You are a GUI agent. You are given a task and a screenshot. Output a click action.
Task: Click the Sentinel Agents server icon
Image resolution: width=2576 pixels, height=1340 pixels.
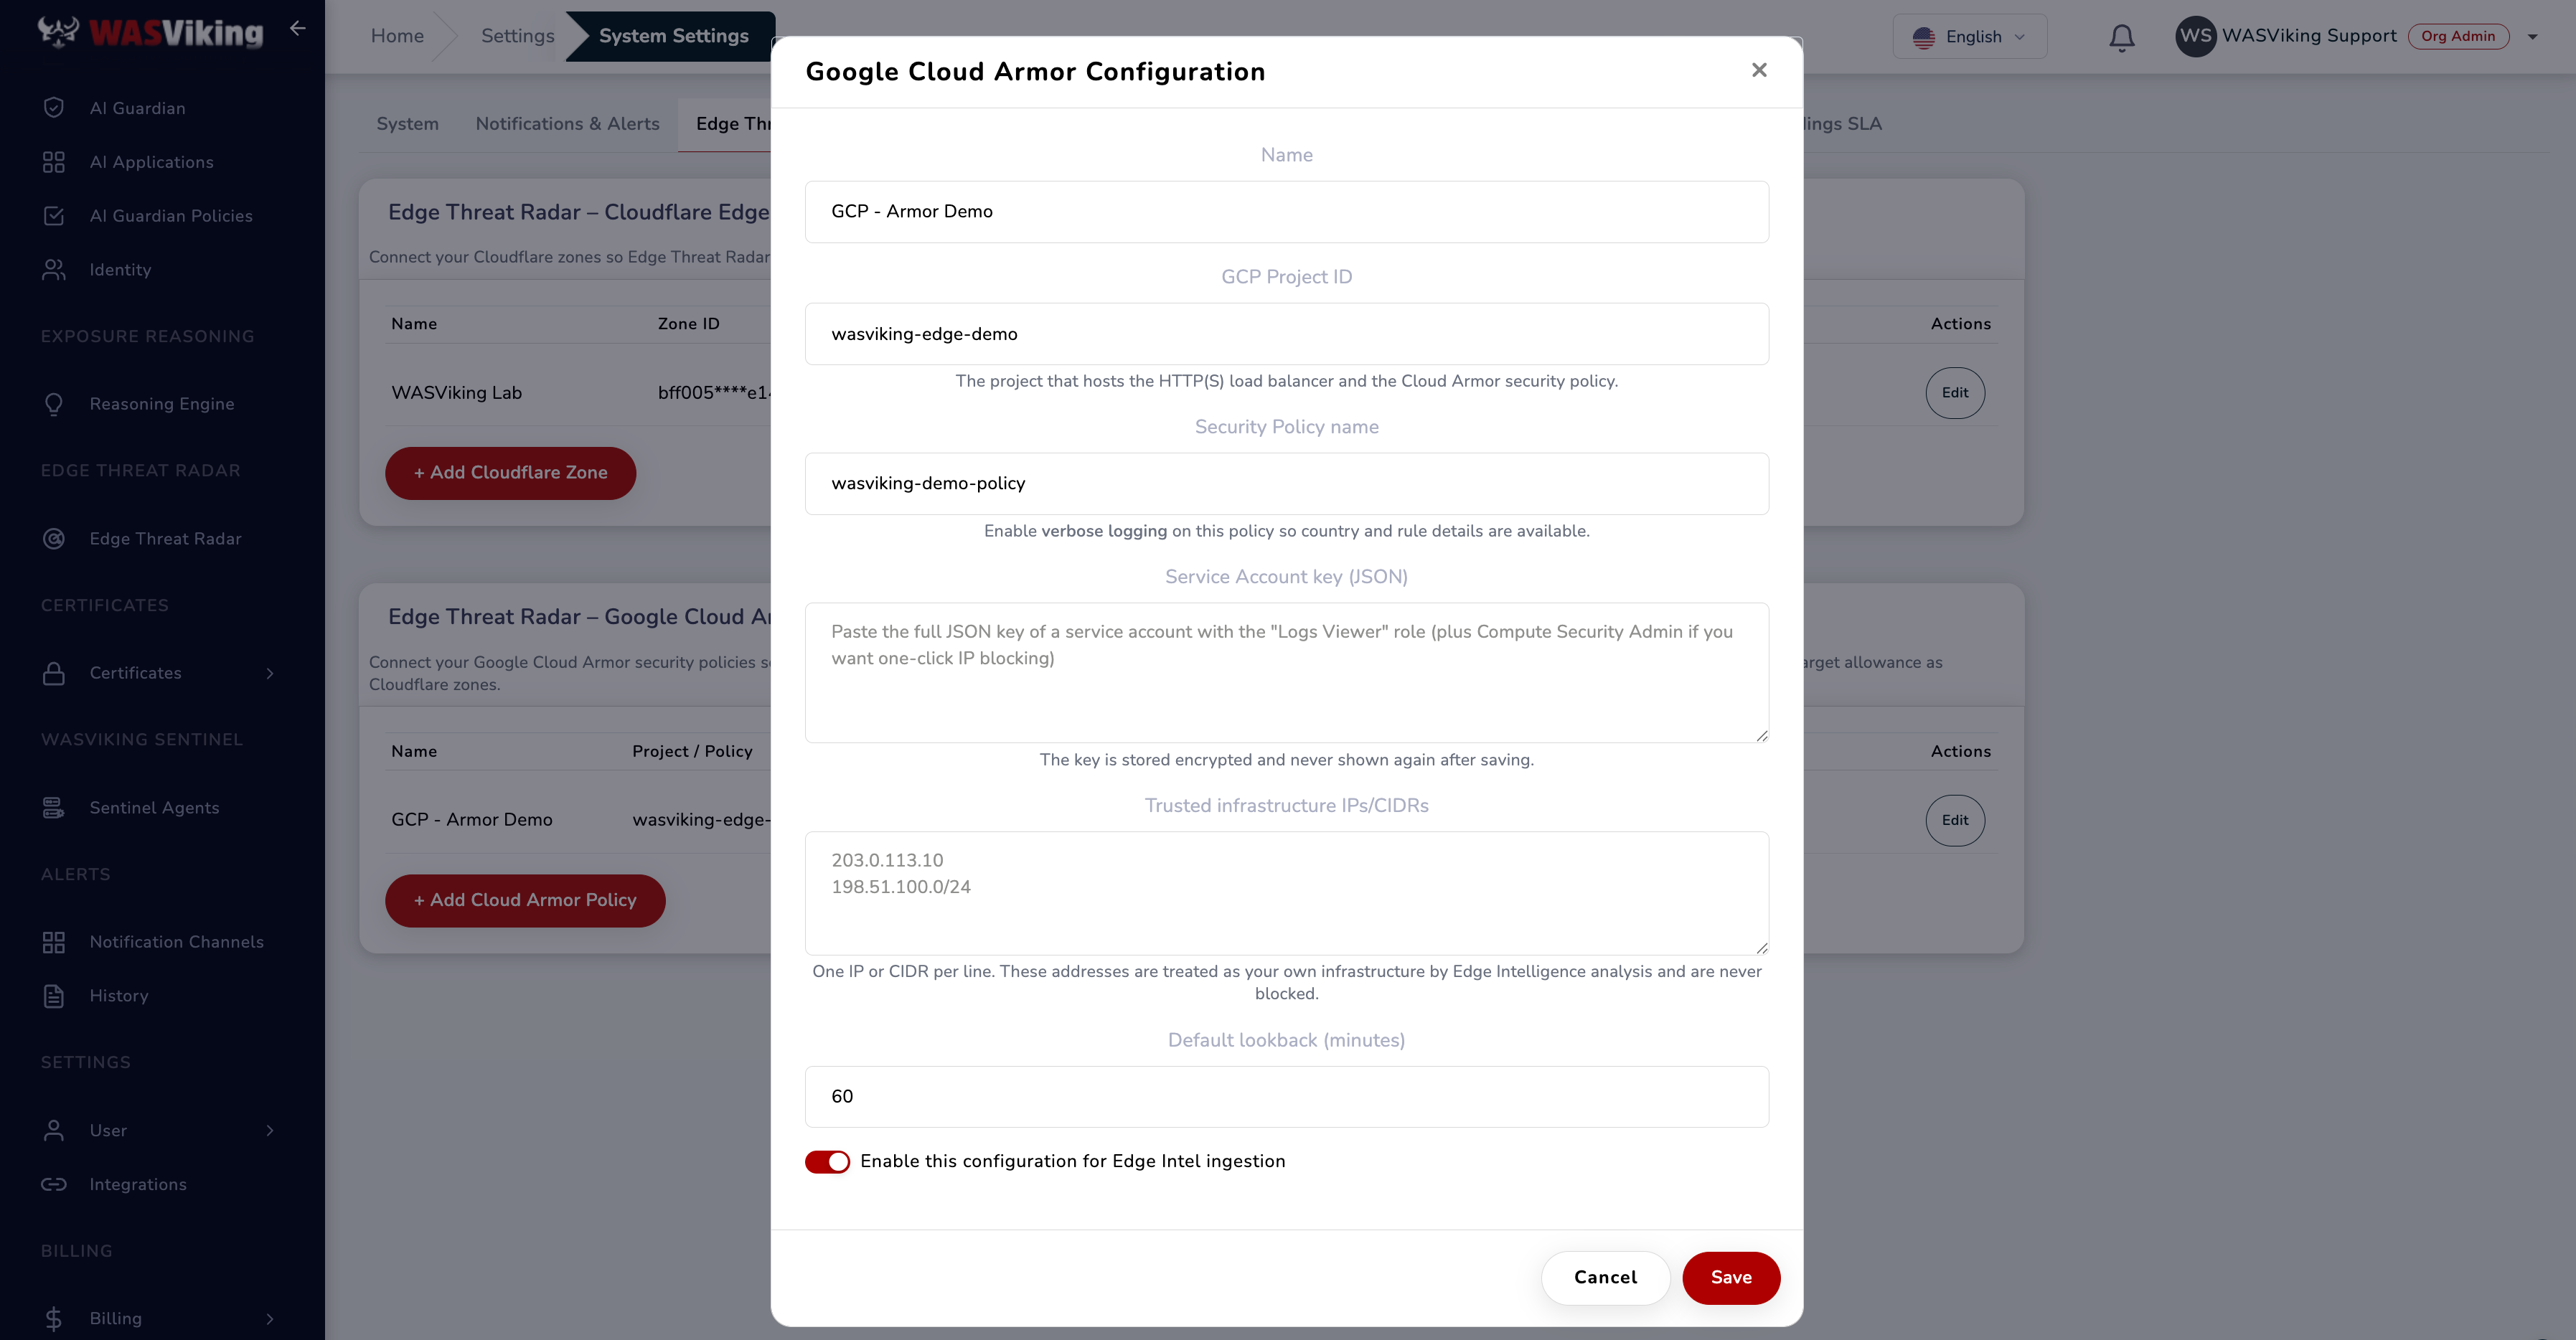point(54,808)
